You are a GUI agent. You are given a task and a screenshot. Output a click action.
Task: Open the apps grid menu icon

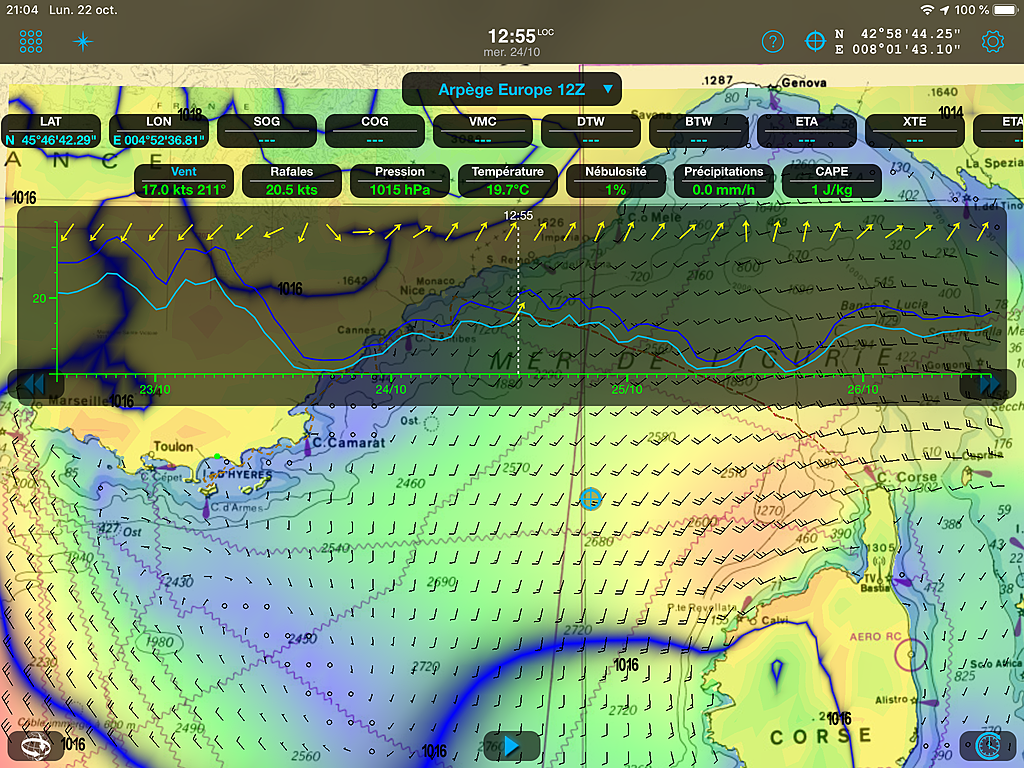pyautogui.click(x=31, y=42)
